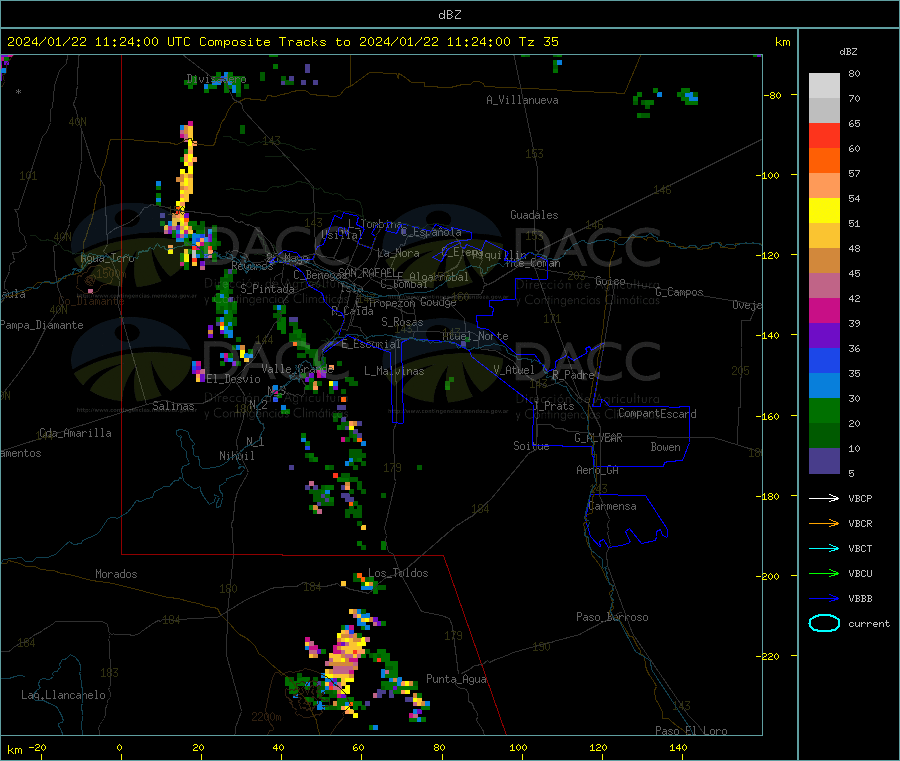Click the orange VBCR arrow legend icon
The width and height of the screenshot is (900, 761).
point(824,523)
